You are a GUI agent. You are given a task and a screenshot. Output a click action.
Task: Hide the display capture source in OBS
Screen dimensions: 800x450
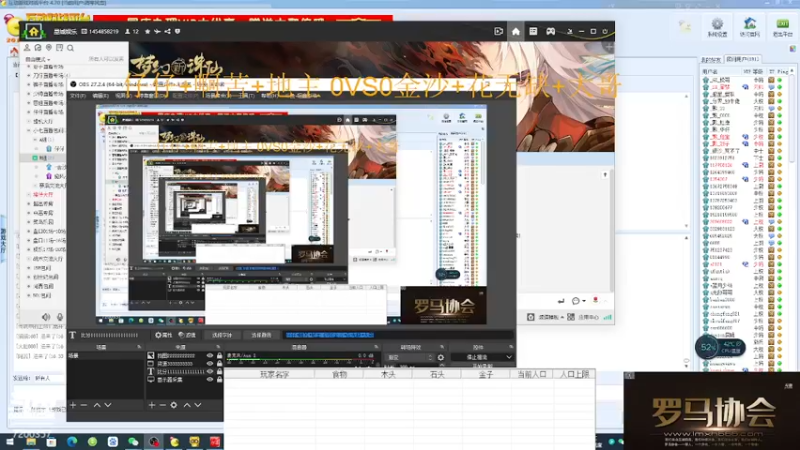[210, 380]
